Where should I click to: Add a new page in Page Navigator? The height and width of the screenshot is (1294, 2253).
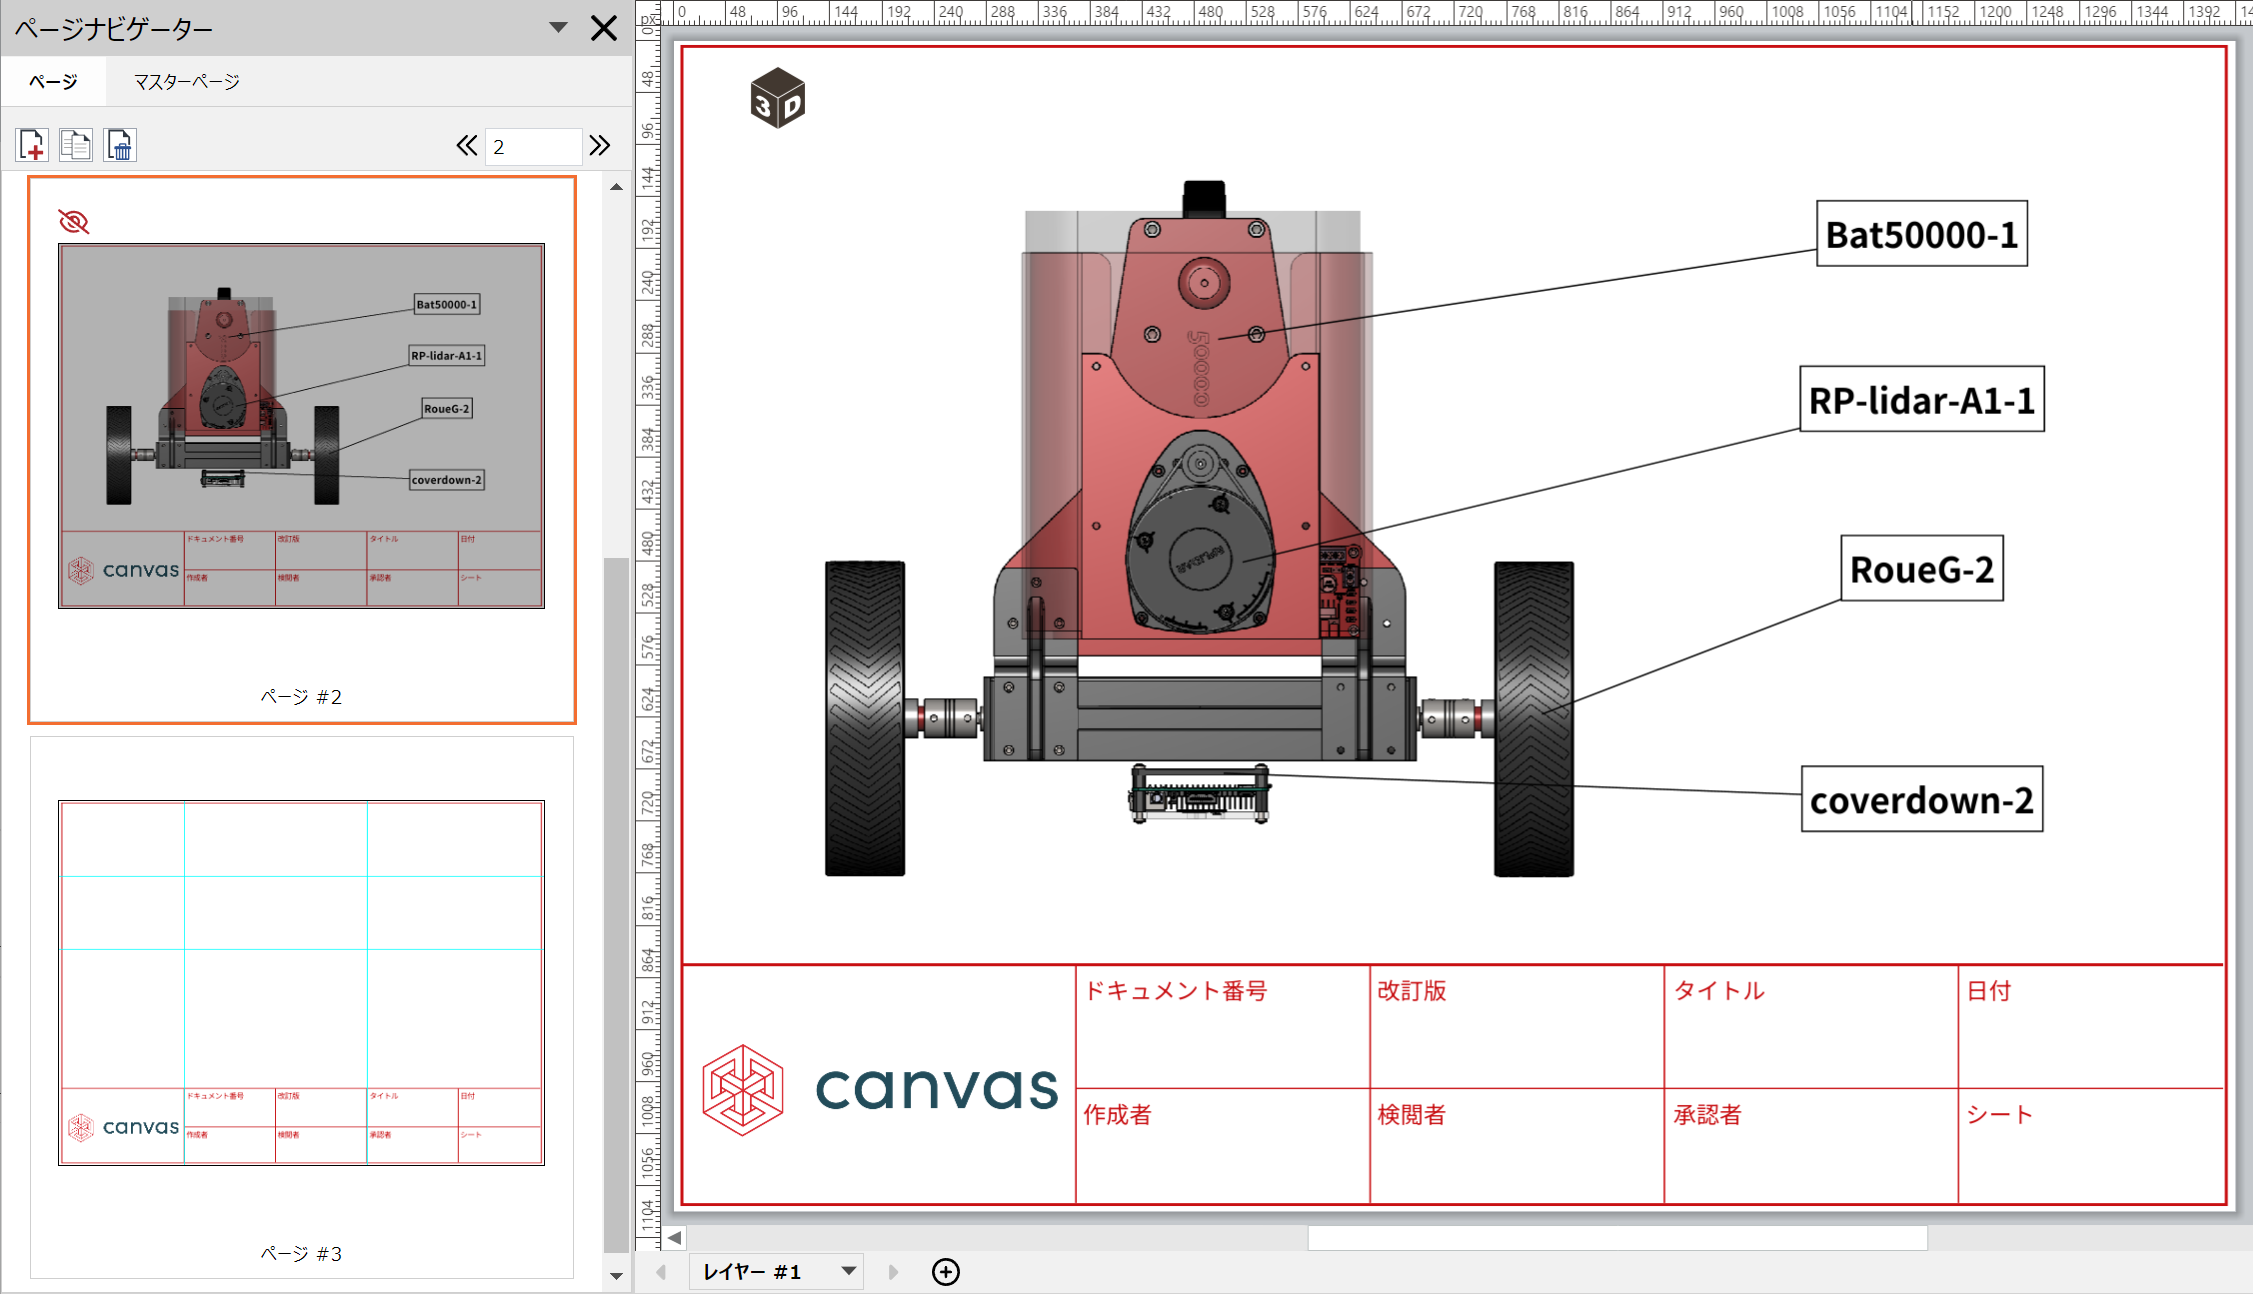32,146
